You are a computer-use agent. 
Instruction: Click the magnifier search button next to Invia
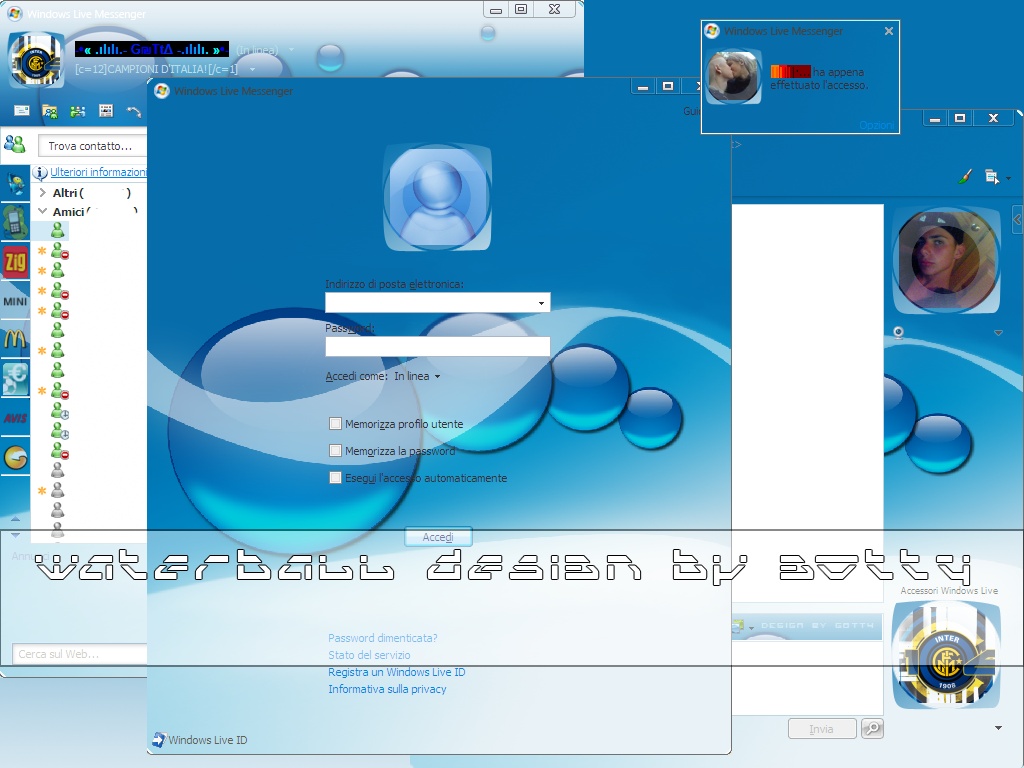(872, 728)
